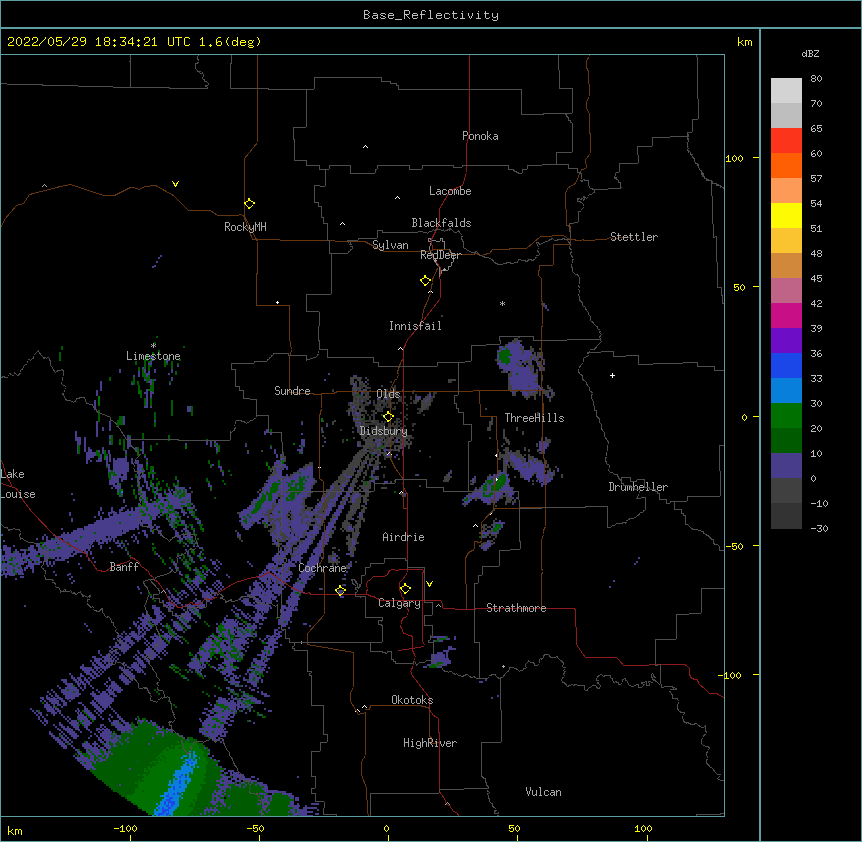Click the yellow station marker south of Cochrane

[340, 591]
